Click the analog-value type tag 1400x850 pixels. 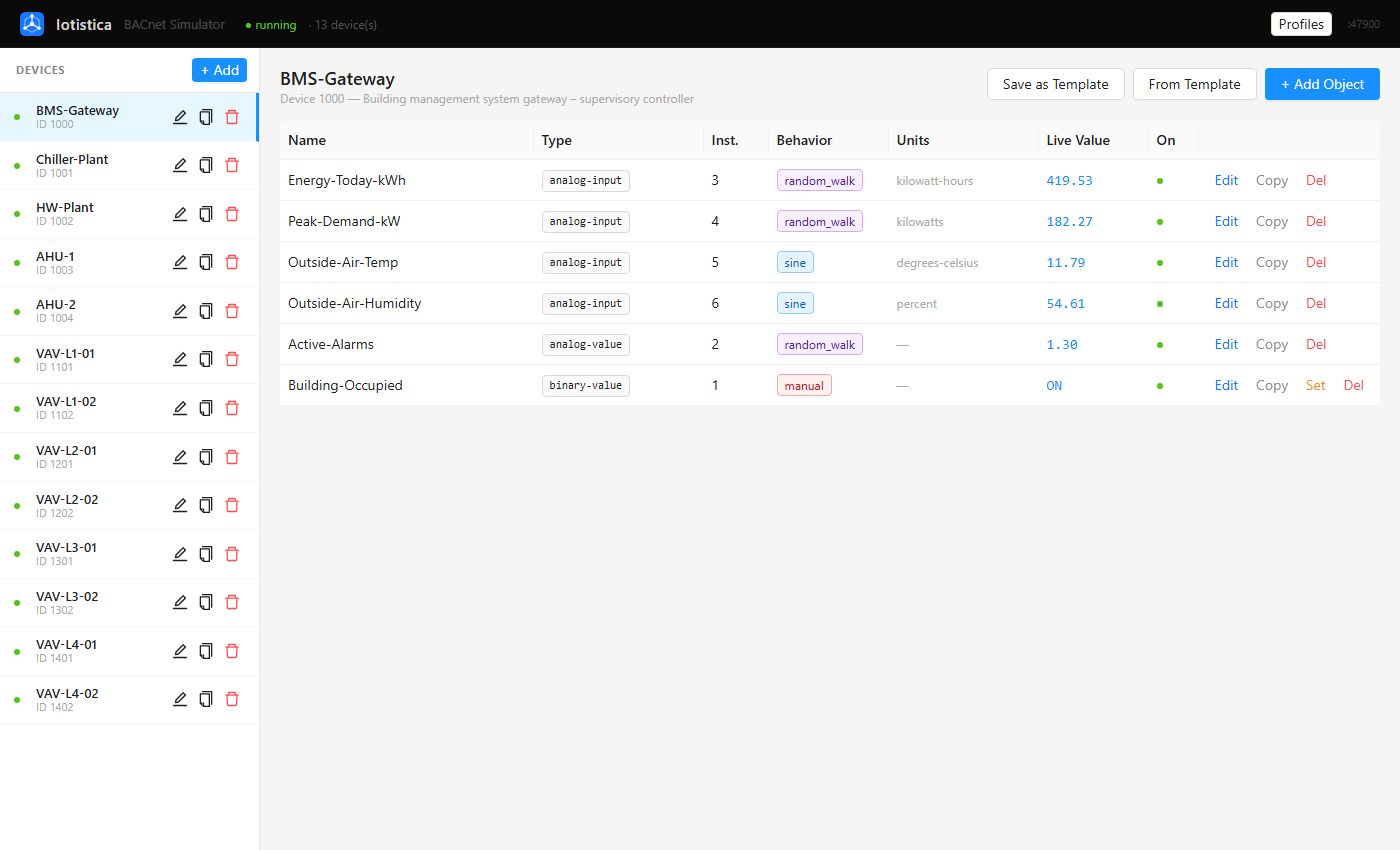pyautogui.click(x=586, y=345)
